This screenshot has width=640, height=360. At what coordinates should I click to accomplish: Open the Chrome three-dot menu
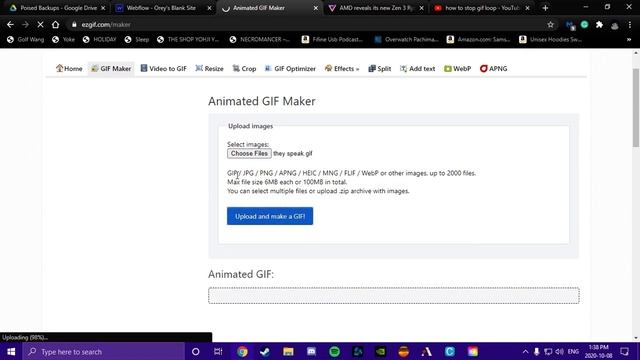click(630, 25)
